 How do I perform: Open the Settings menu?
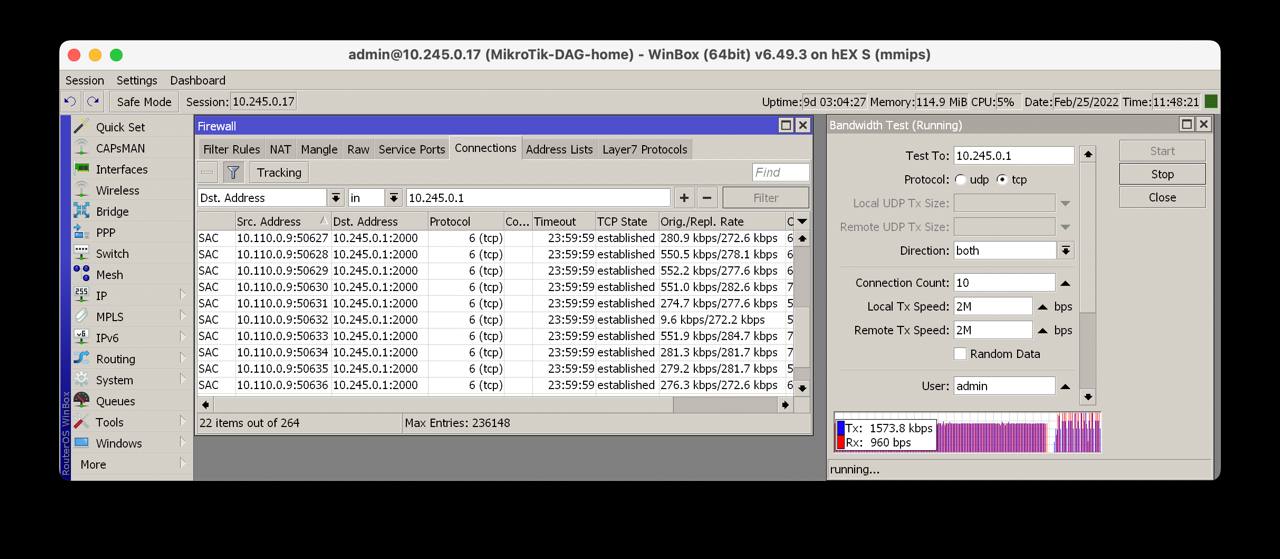click(x=137, y=80)
